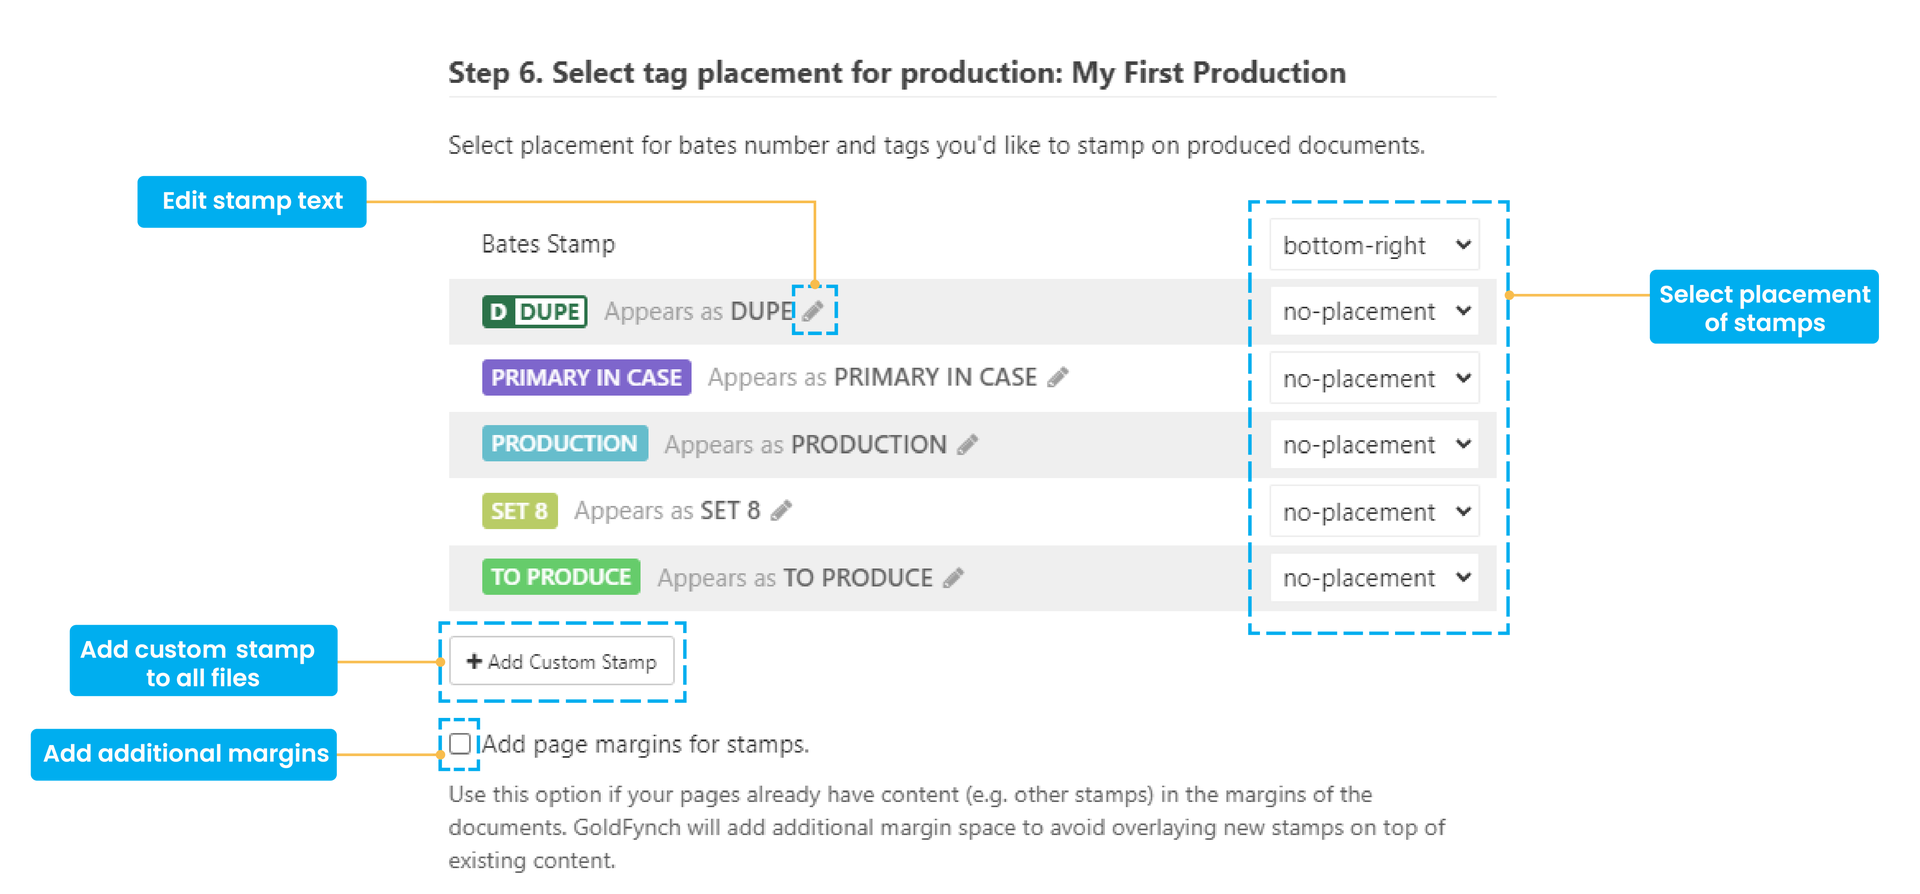1920x894 pixels.
Task: Open PRIMARY IN CASE placement dropdown
Action: coord(1374,378)
